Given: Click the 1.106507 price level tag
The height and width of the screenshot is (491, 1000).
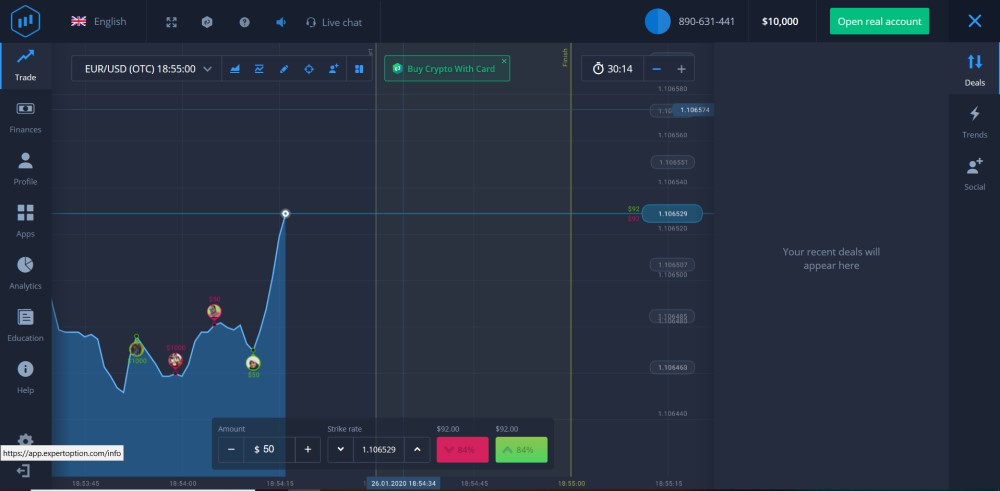Looking at the screenshot, I should coord(672,265).
